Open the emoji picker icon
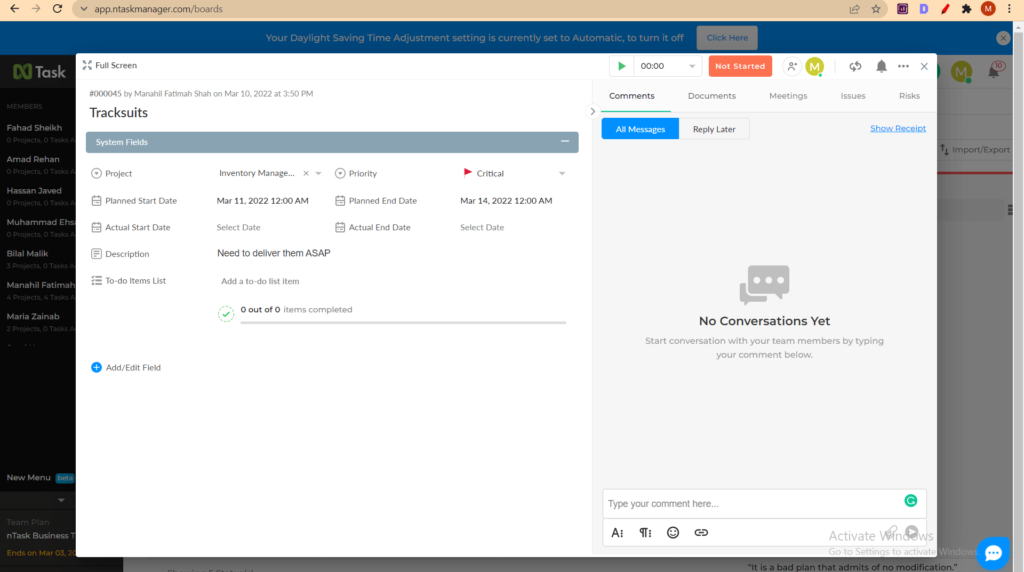 coord(673,533)
